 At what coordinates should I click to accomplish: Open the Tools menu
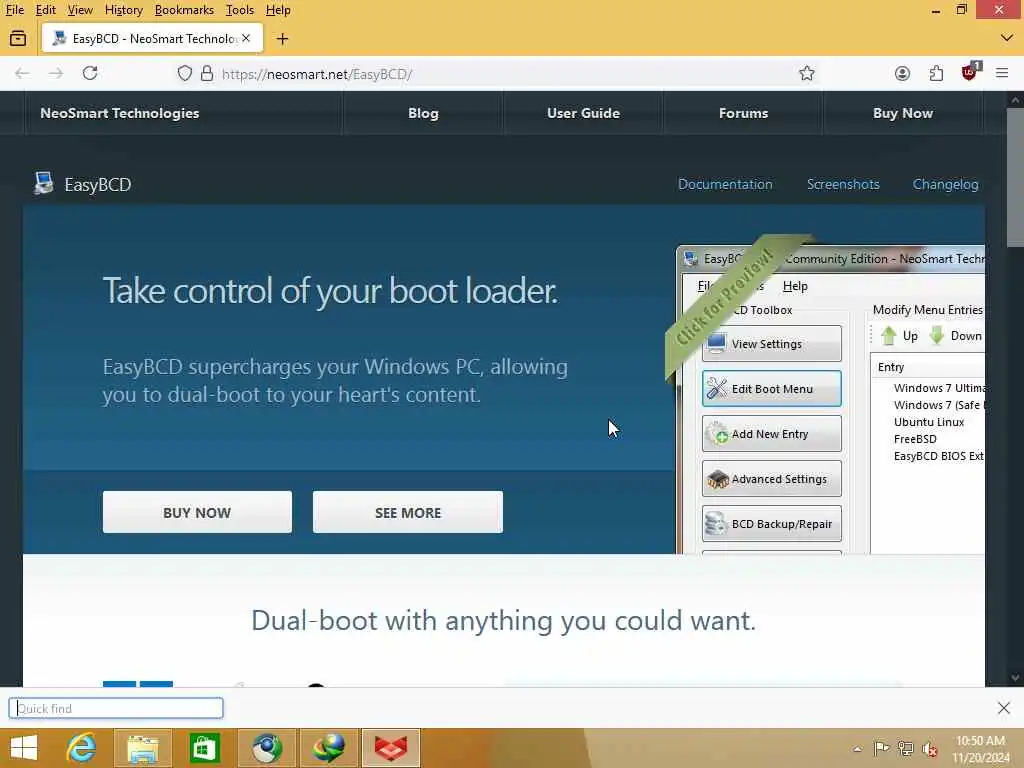coord(240,10)
